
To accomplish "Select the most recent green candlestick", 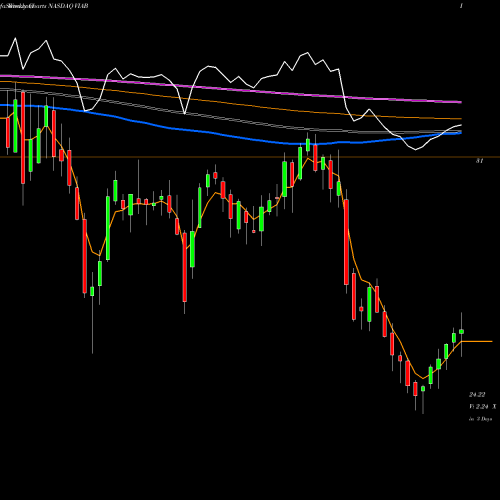I will (x=461, y=331).
